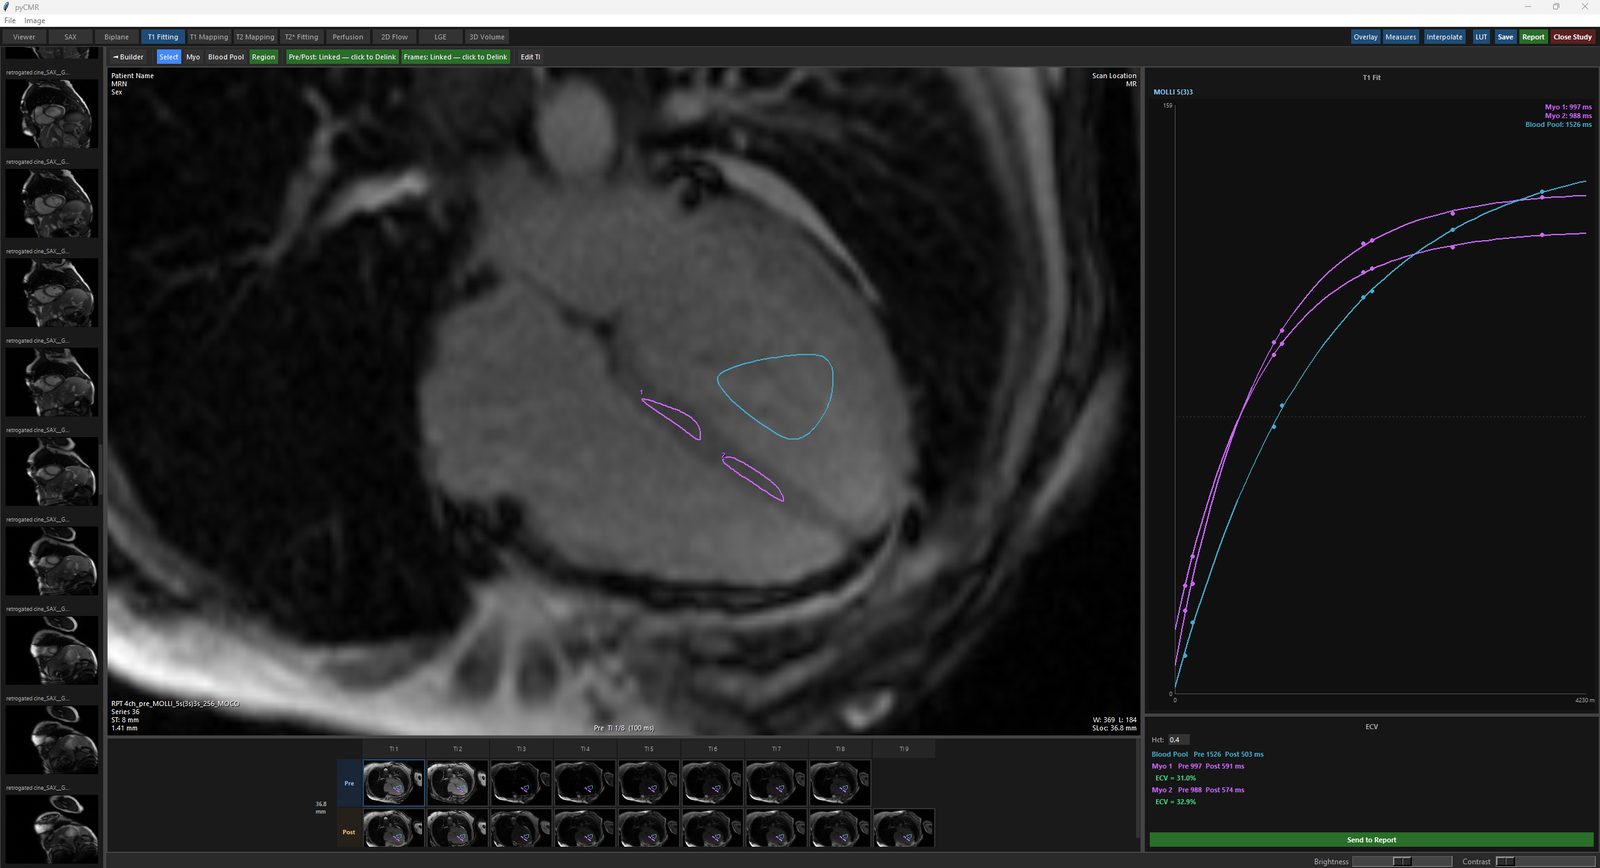Screen dimensions: 1600x868
Task: Click the Region tool button
Action: 263,57
